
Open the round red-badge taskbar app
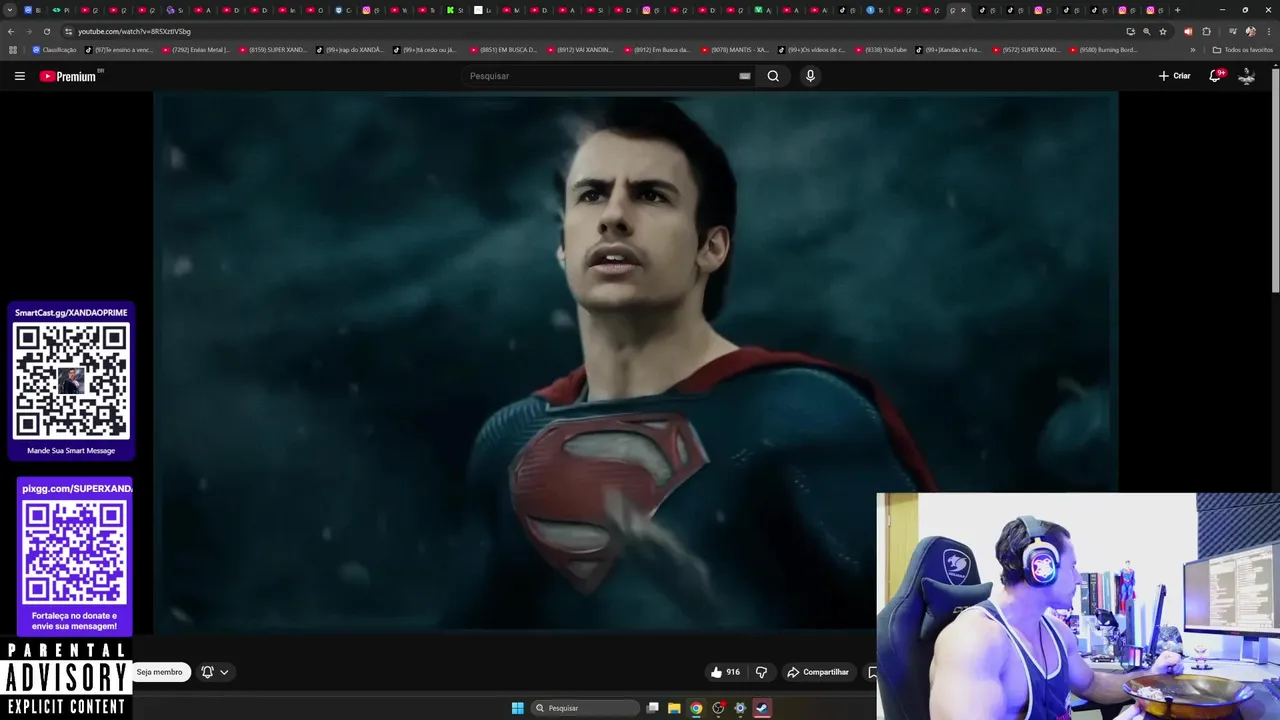718,708
